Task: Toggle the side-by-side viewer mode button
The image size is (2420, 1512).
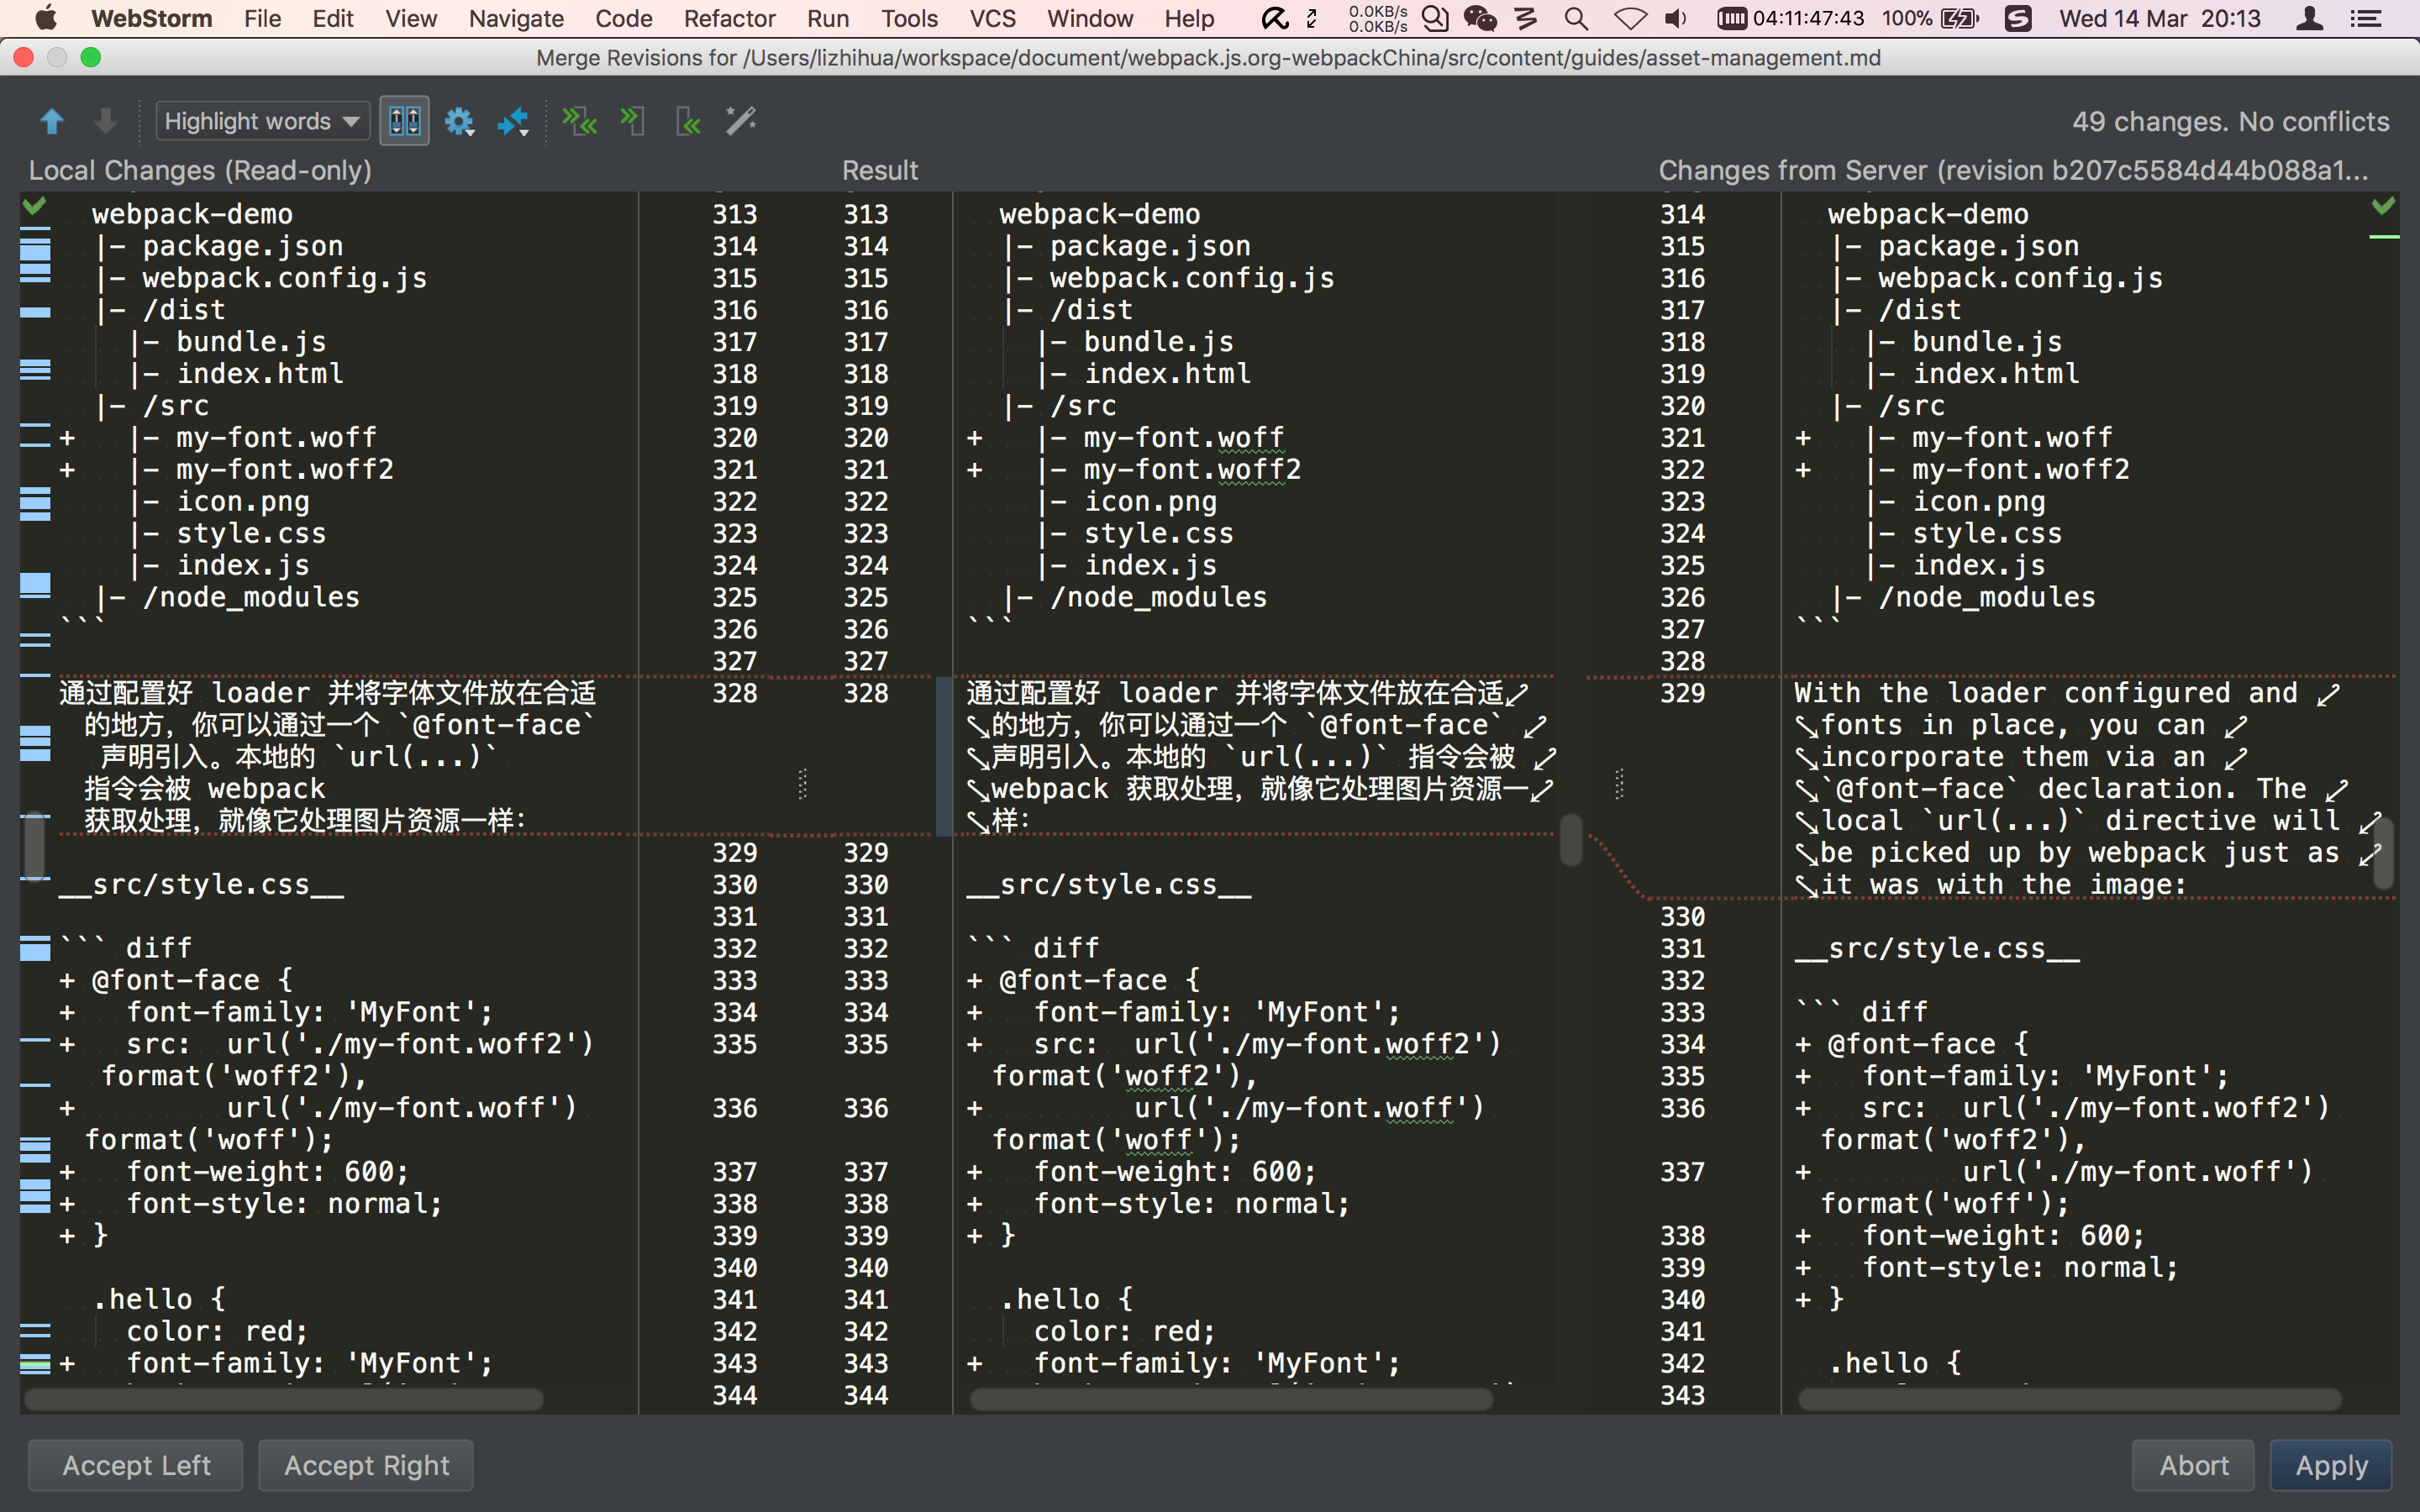Action: click(x=404, y=119)
